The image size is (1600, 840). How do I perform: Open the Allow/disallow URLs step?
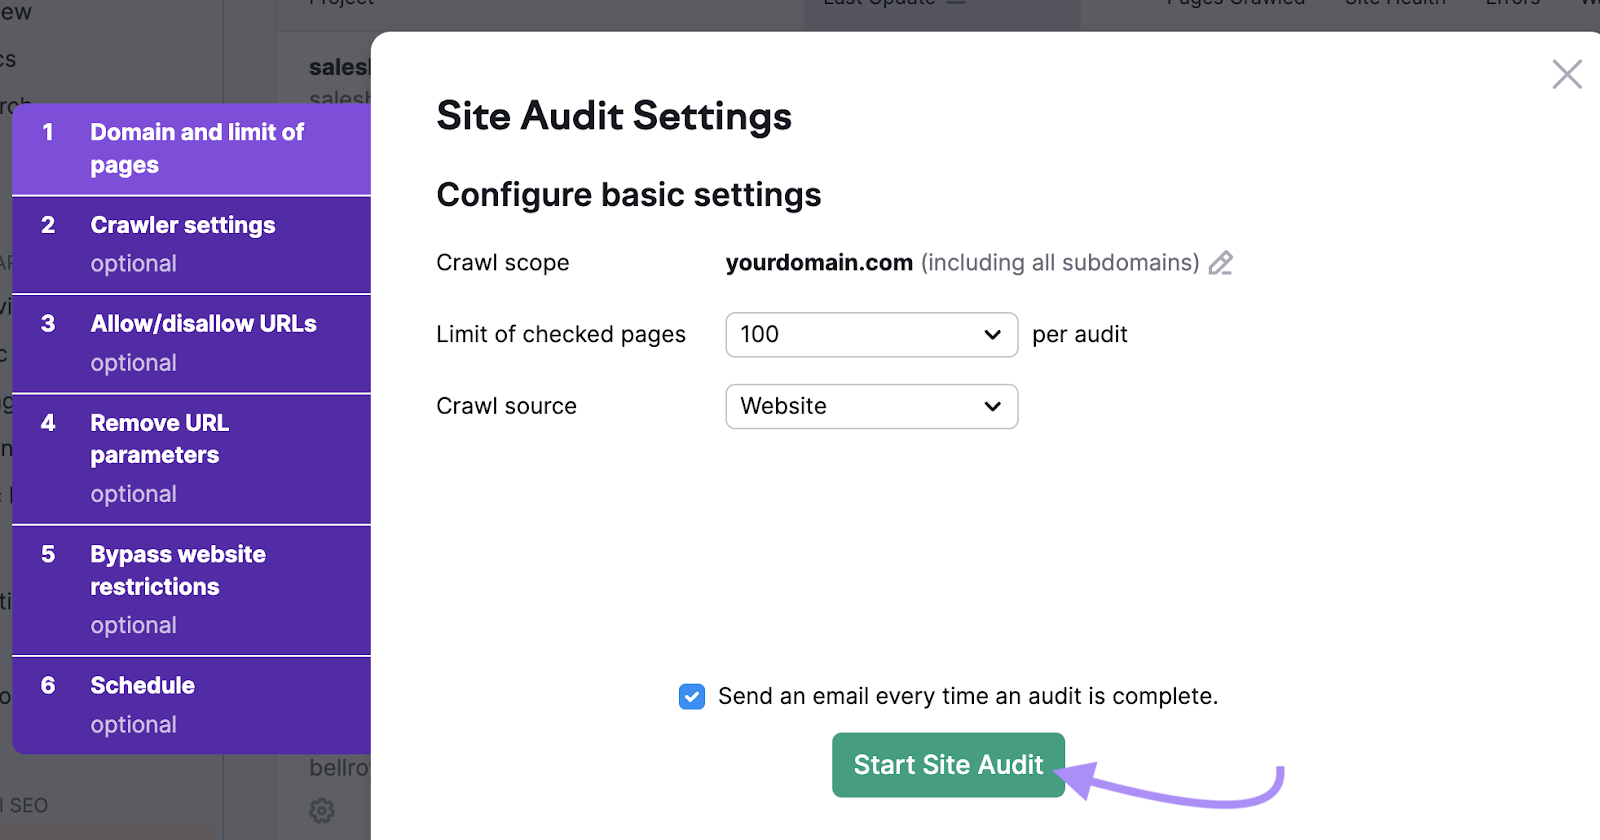click(191, 343)
